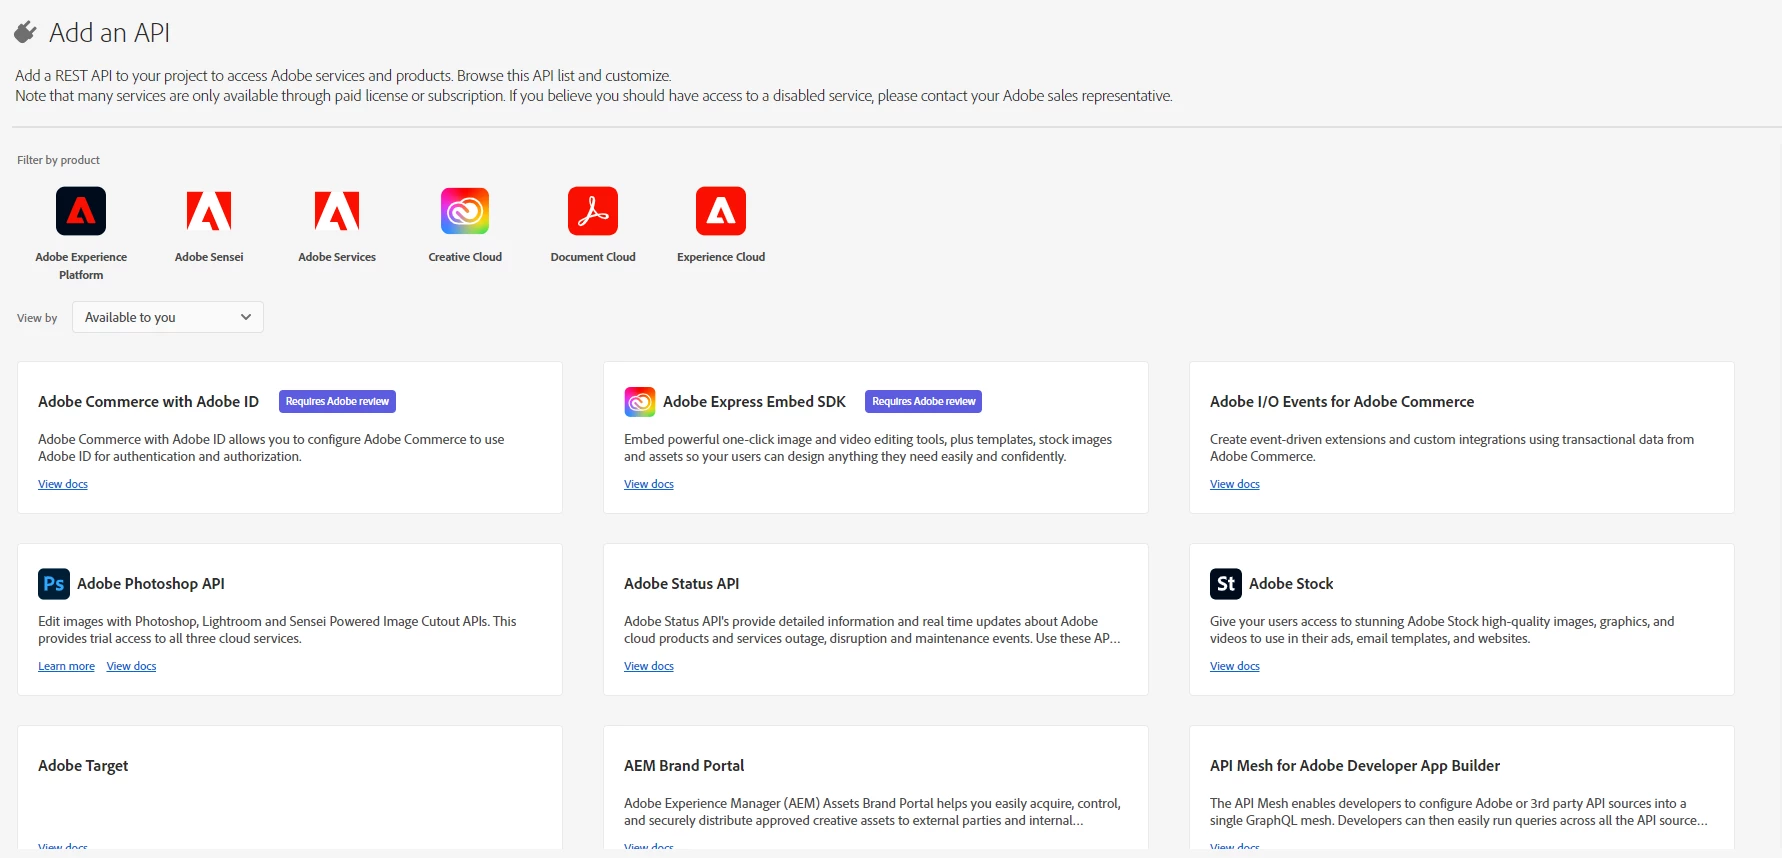Open the View by Available to you dropdown
1782x858 pixels.
[168, 317]
